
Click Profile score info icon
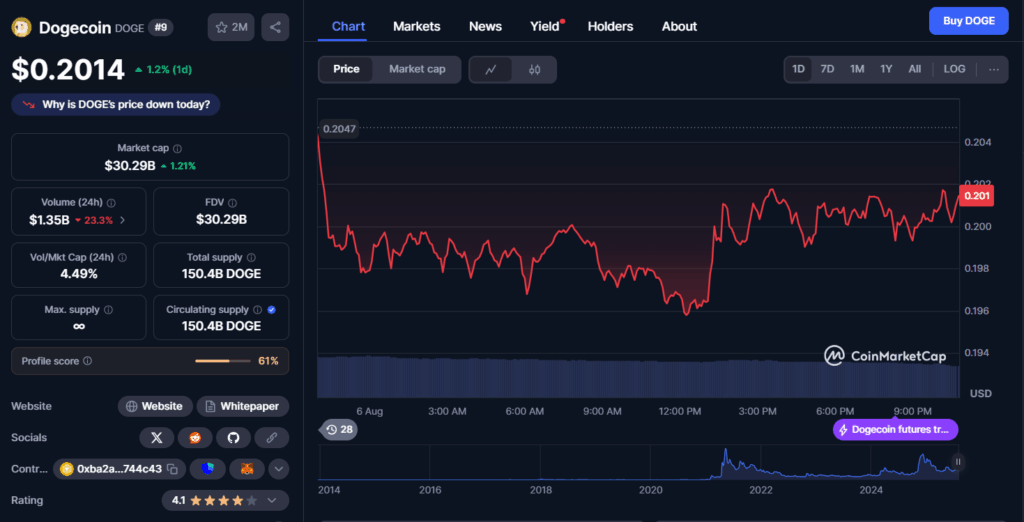click(x=88, y=361)
